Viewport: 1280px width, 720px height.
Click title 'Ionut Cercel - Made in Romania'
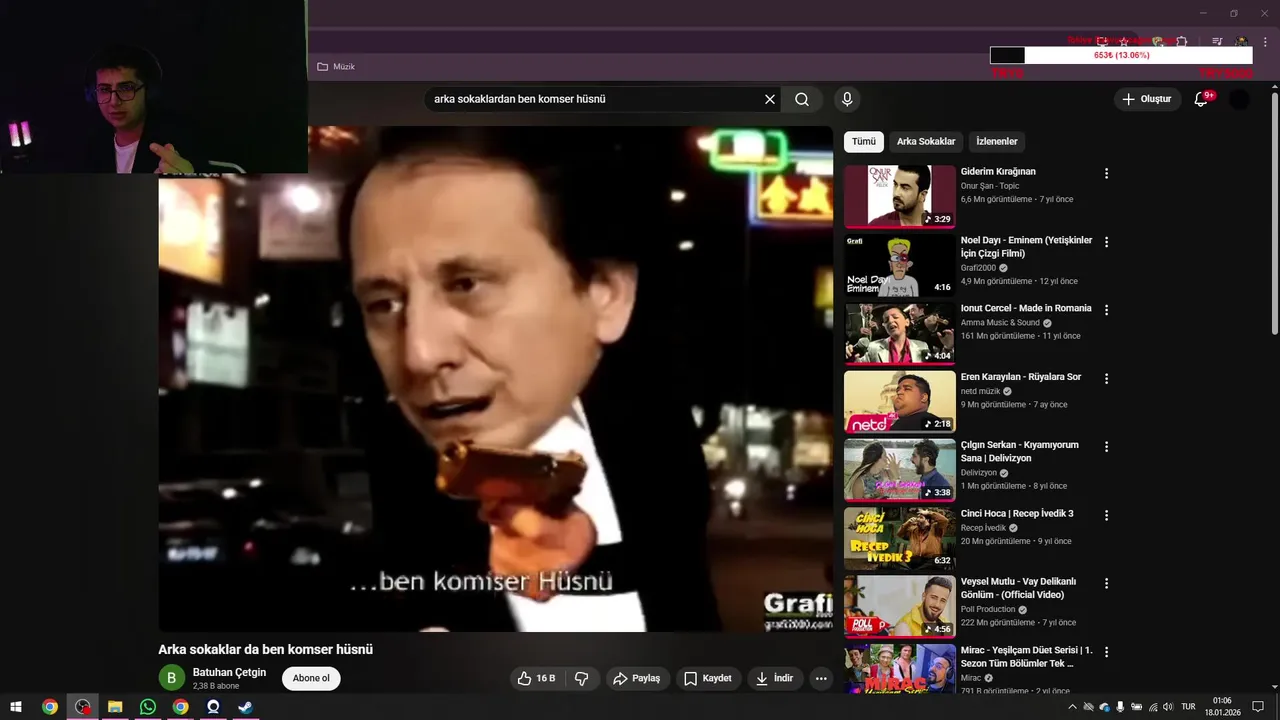1026,308
